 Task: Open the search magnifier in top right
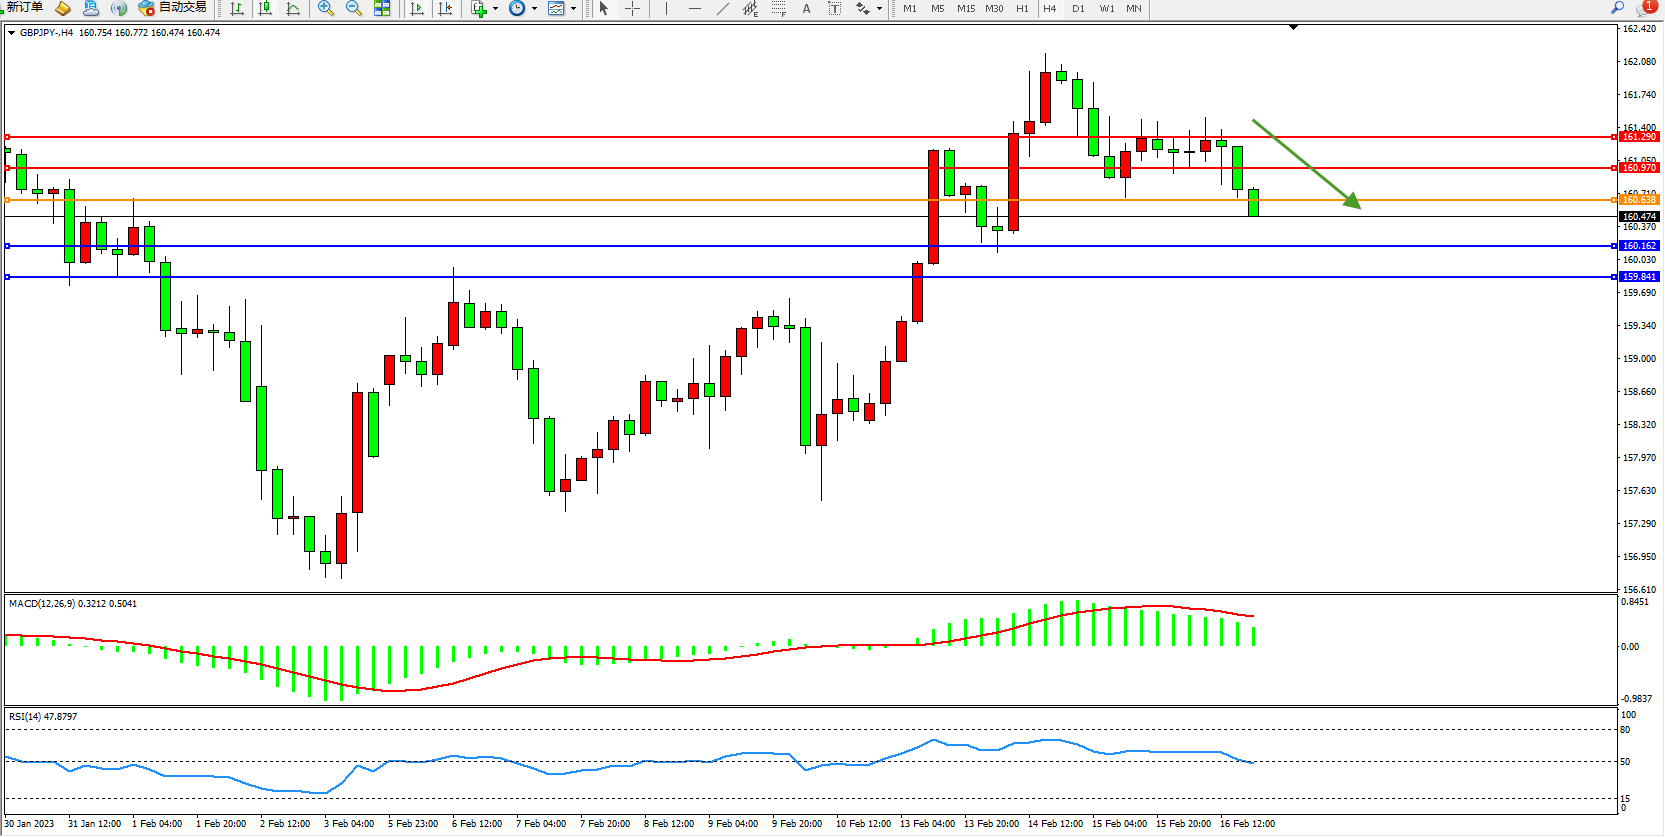[x=1617, y=8]
